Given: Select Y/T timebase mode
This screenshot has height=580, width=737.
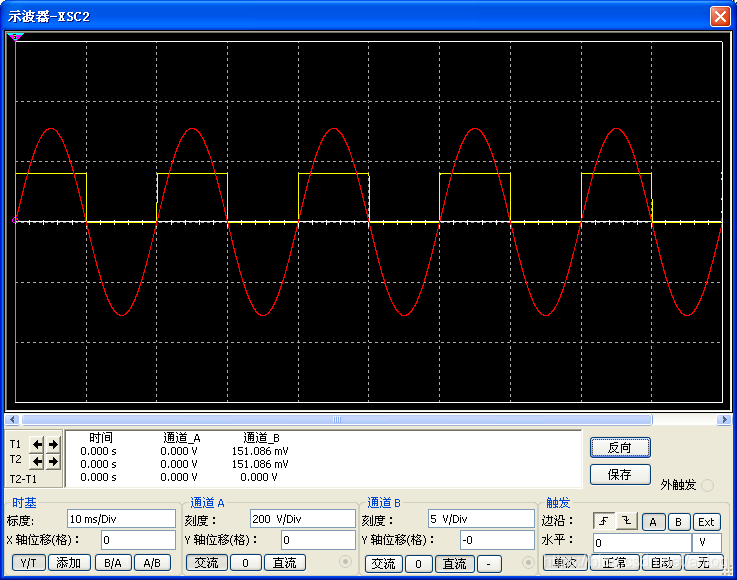Looking at the screenshot, I should (28, 563).
